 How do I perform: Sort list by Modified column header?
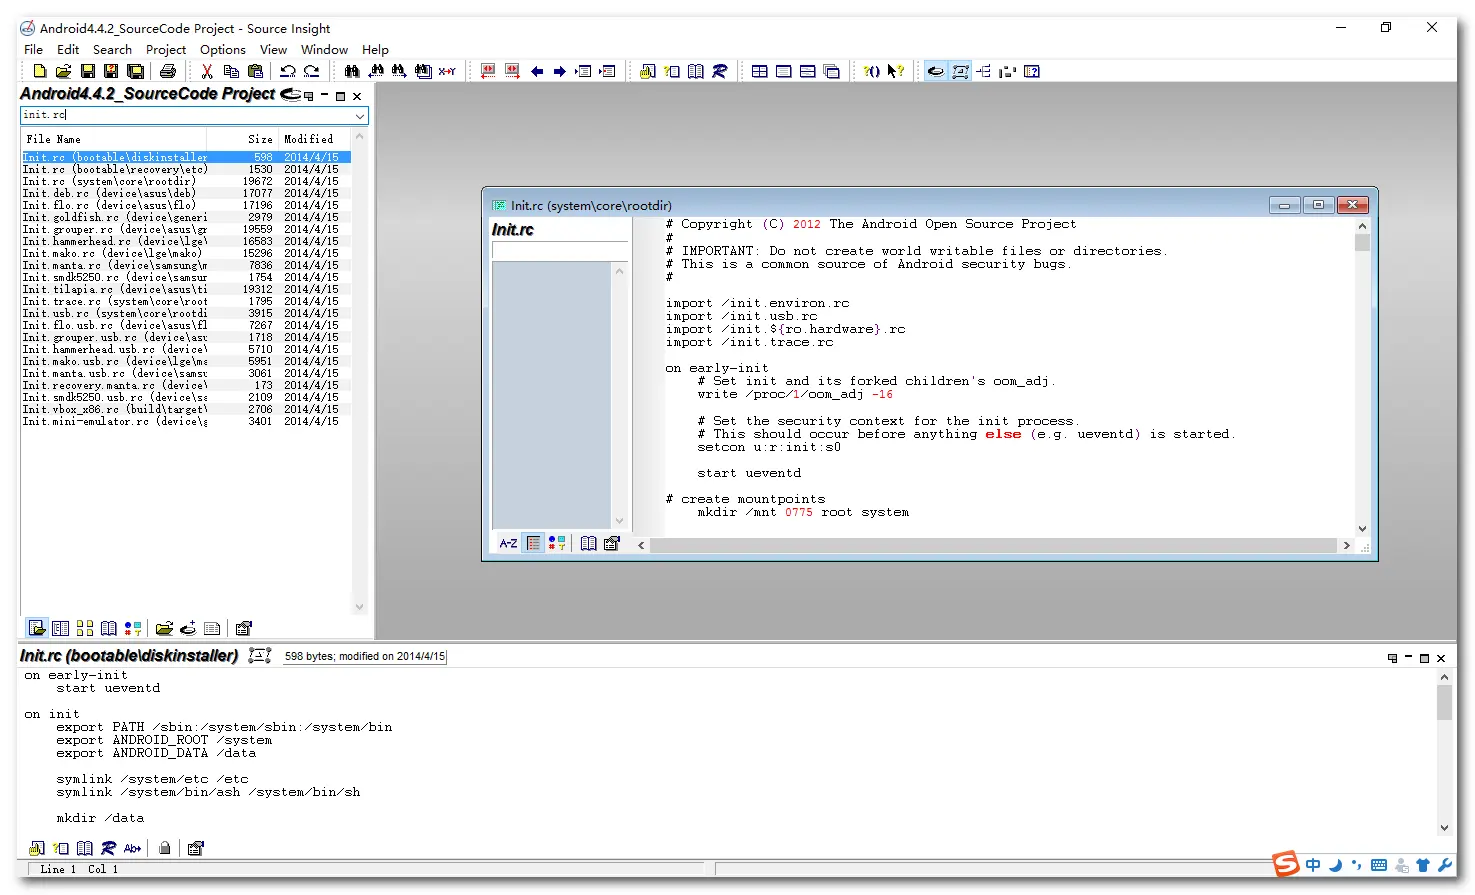(315, 139)
